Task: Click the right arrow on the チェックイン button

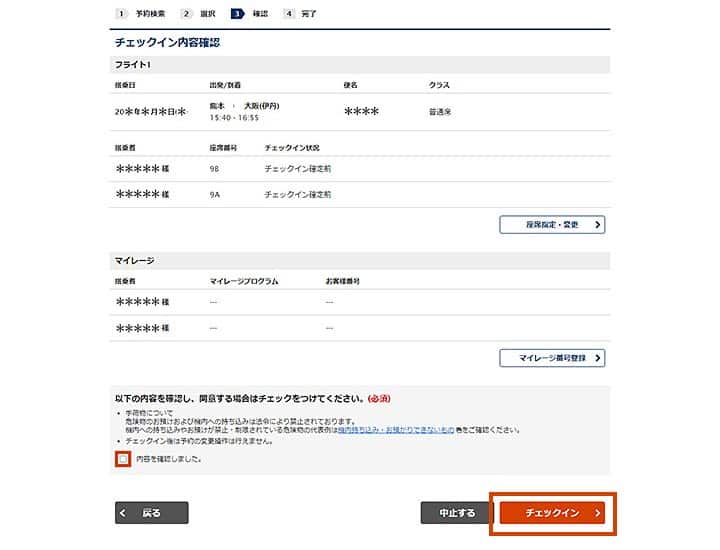Action: pos(597,513)
